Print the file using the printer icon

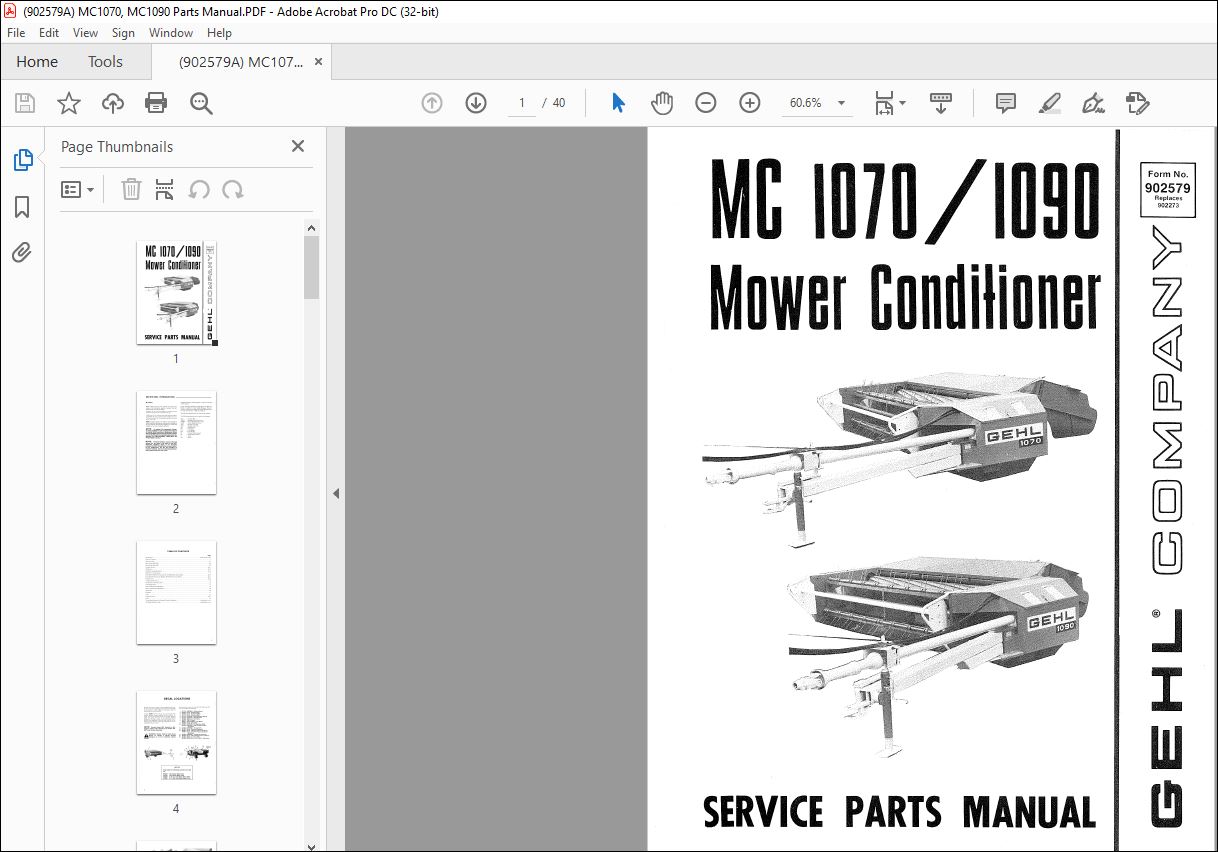(156, 103)
